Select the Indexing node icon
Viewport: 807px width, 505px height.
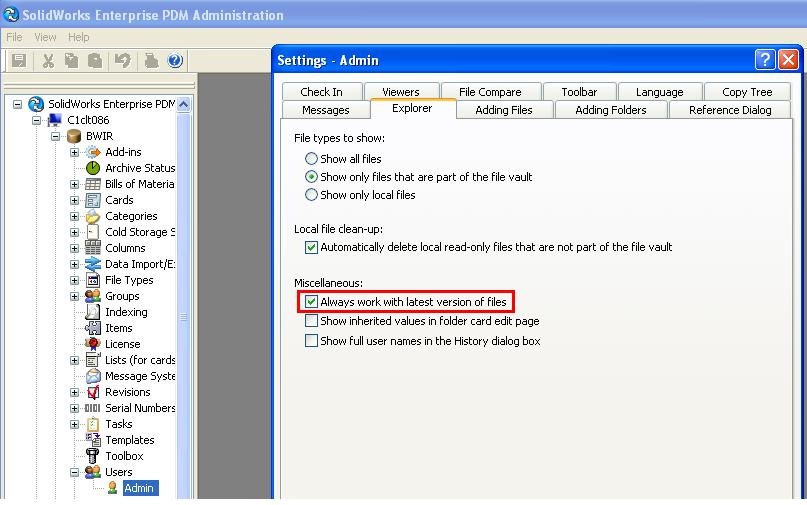tap(93, 312)
